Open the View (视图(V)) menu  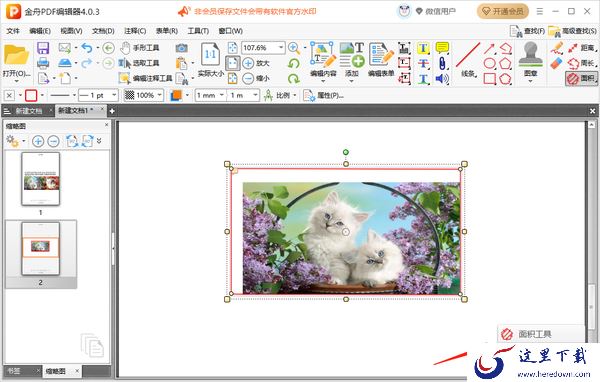point(72,31)
